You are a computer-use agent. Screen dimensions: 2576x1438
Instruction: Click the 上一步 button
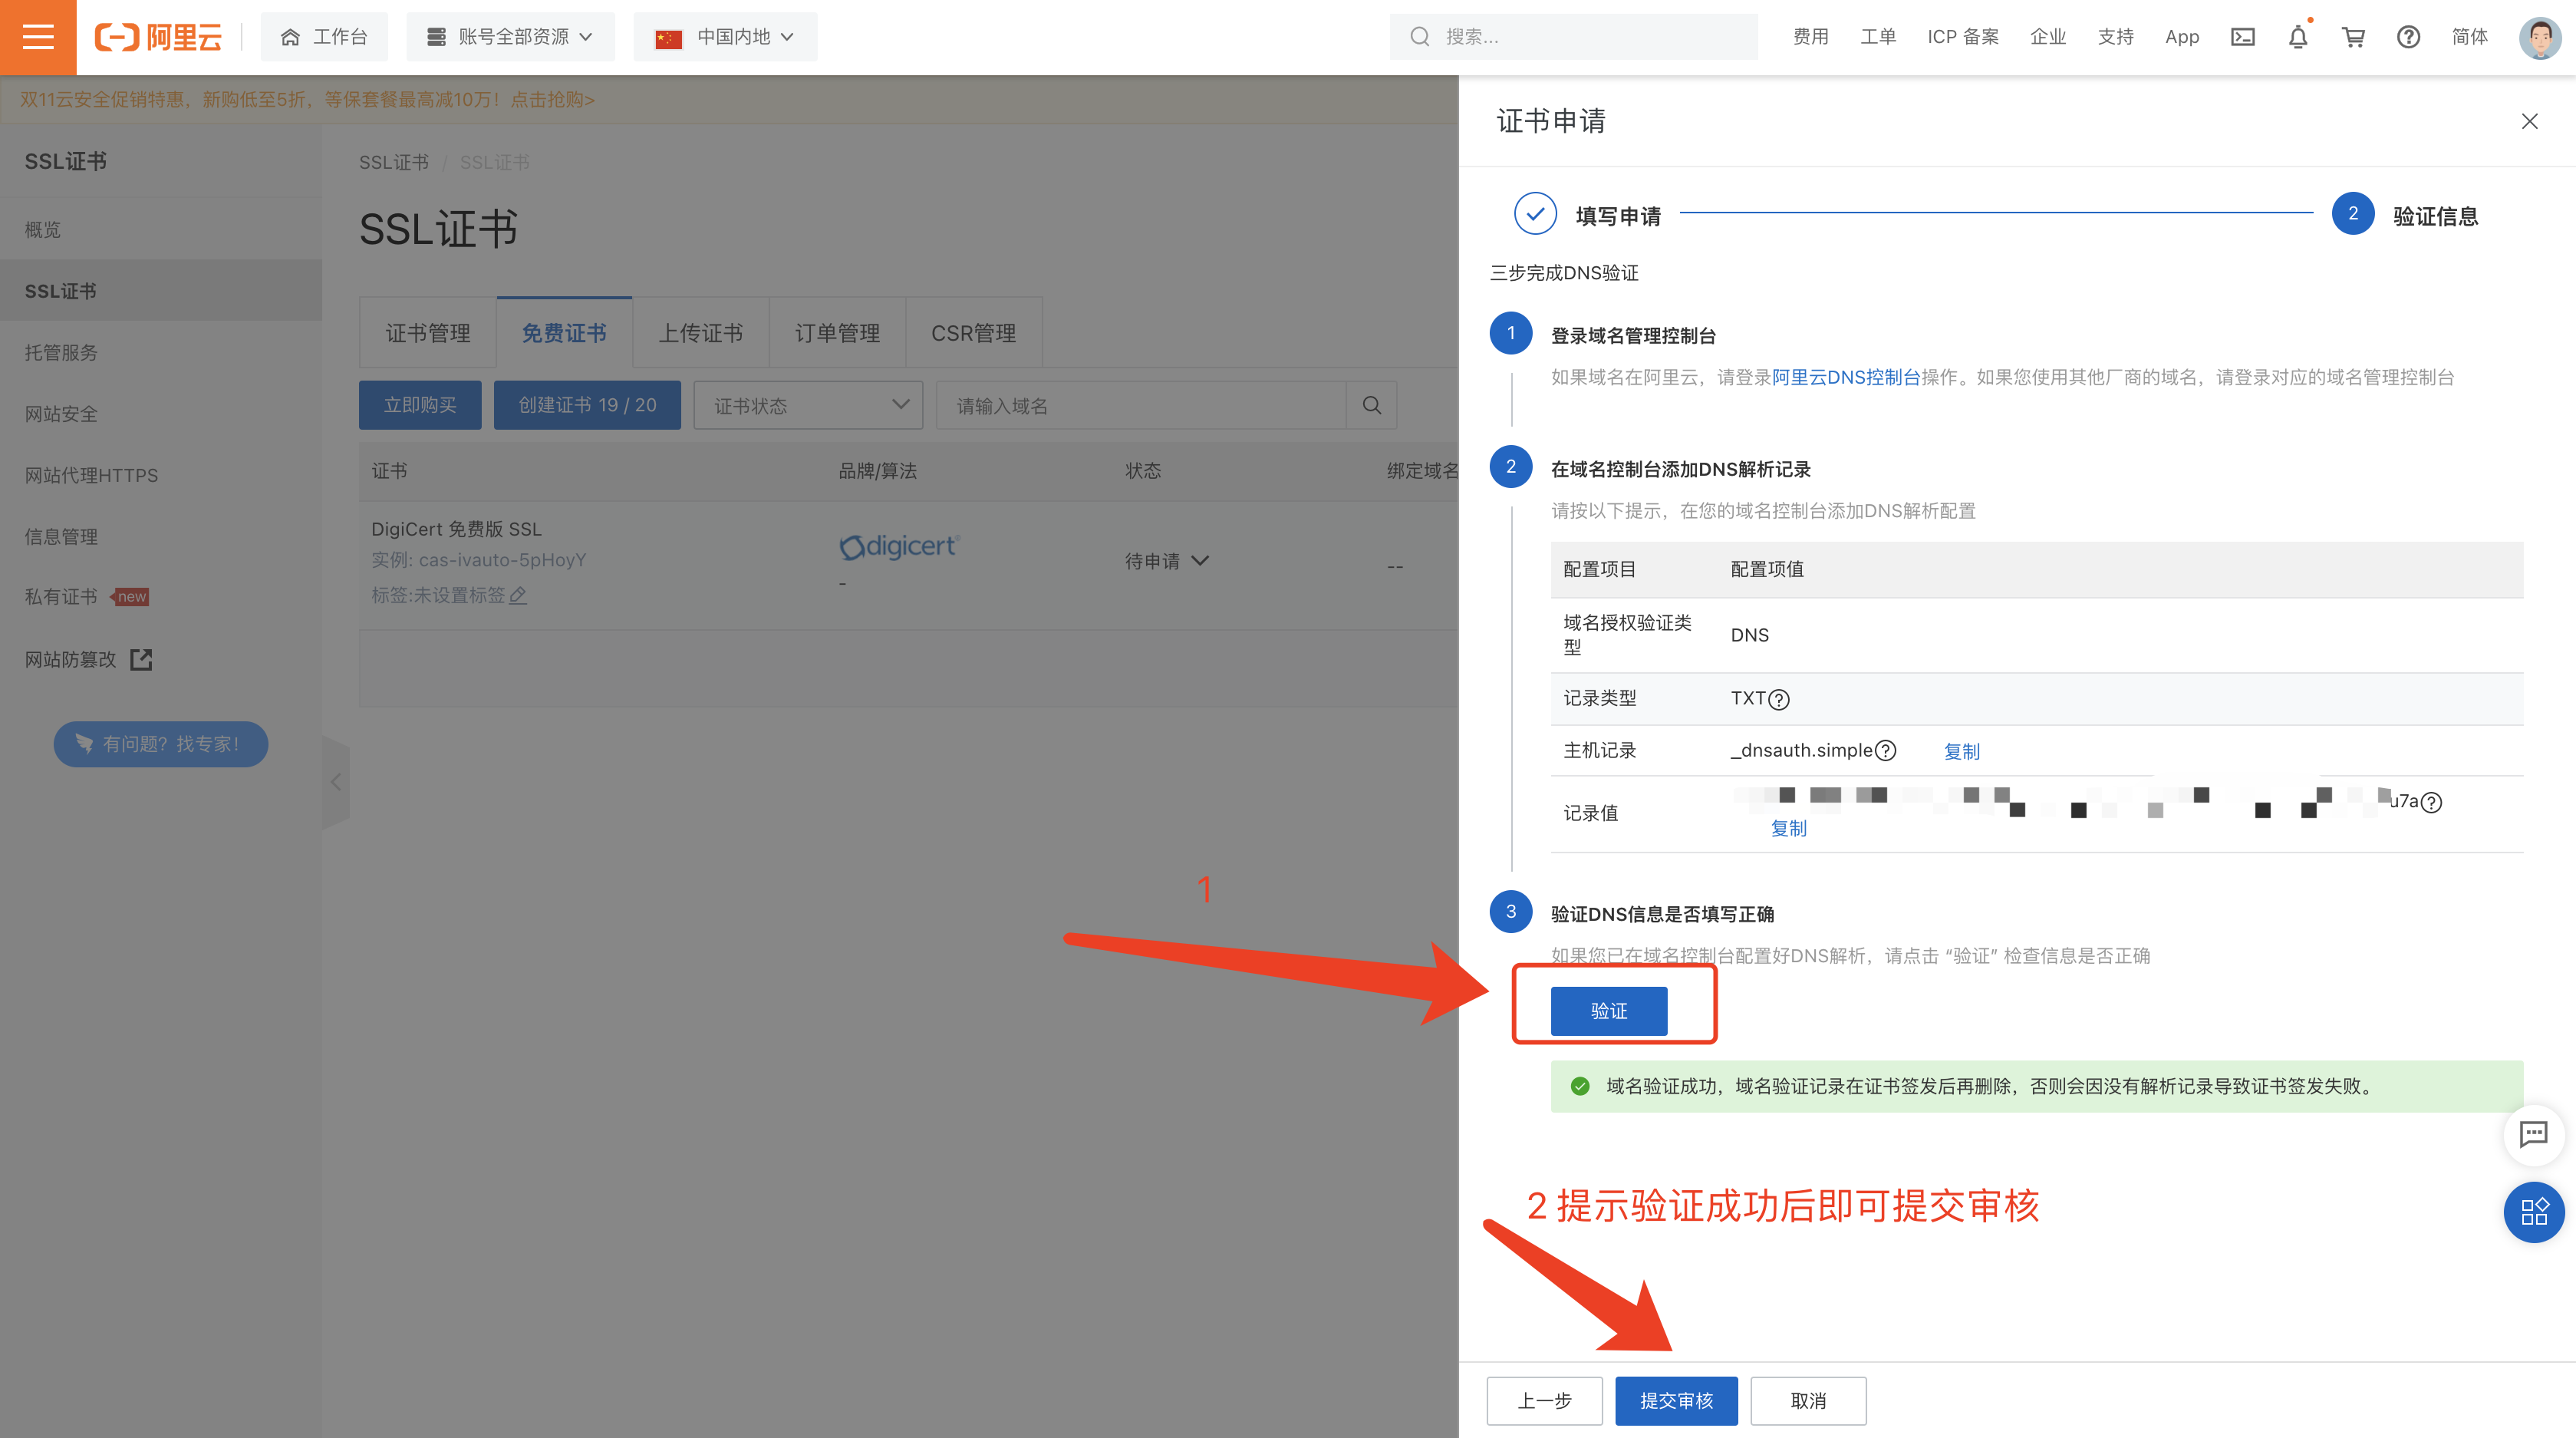[x=1544, y=1401]
